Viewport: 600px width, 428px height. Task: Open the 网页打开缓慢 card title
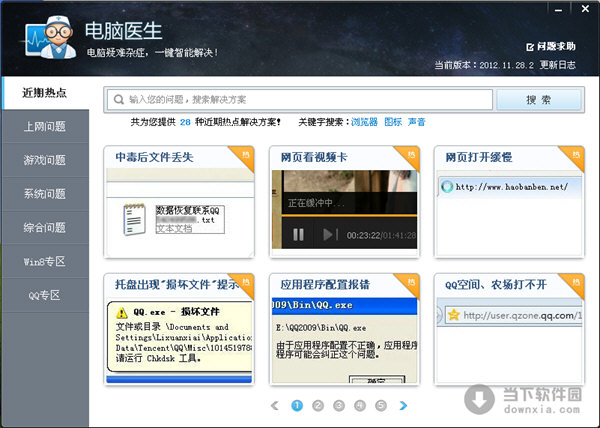click(x=479, y=157)
